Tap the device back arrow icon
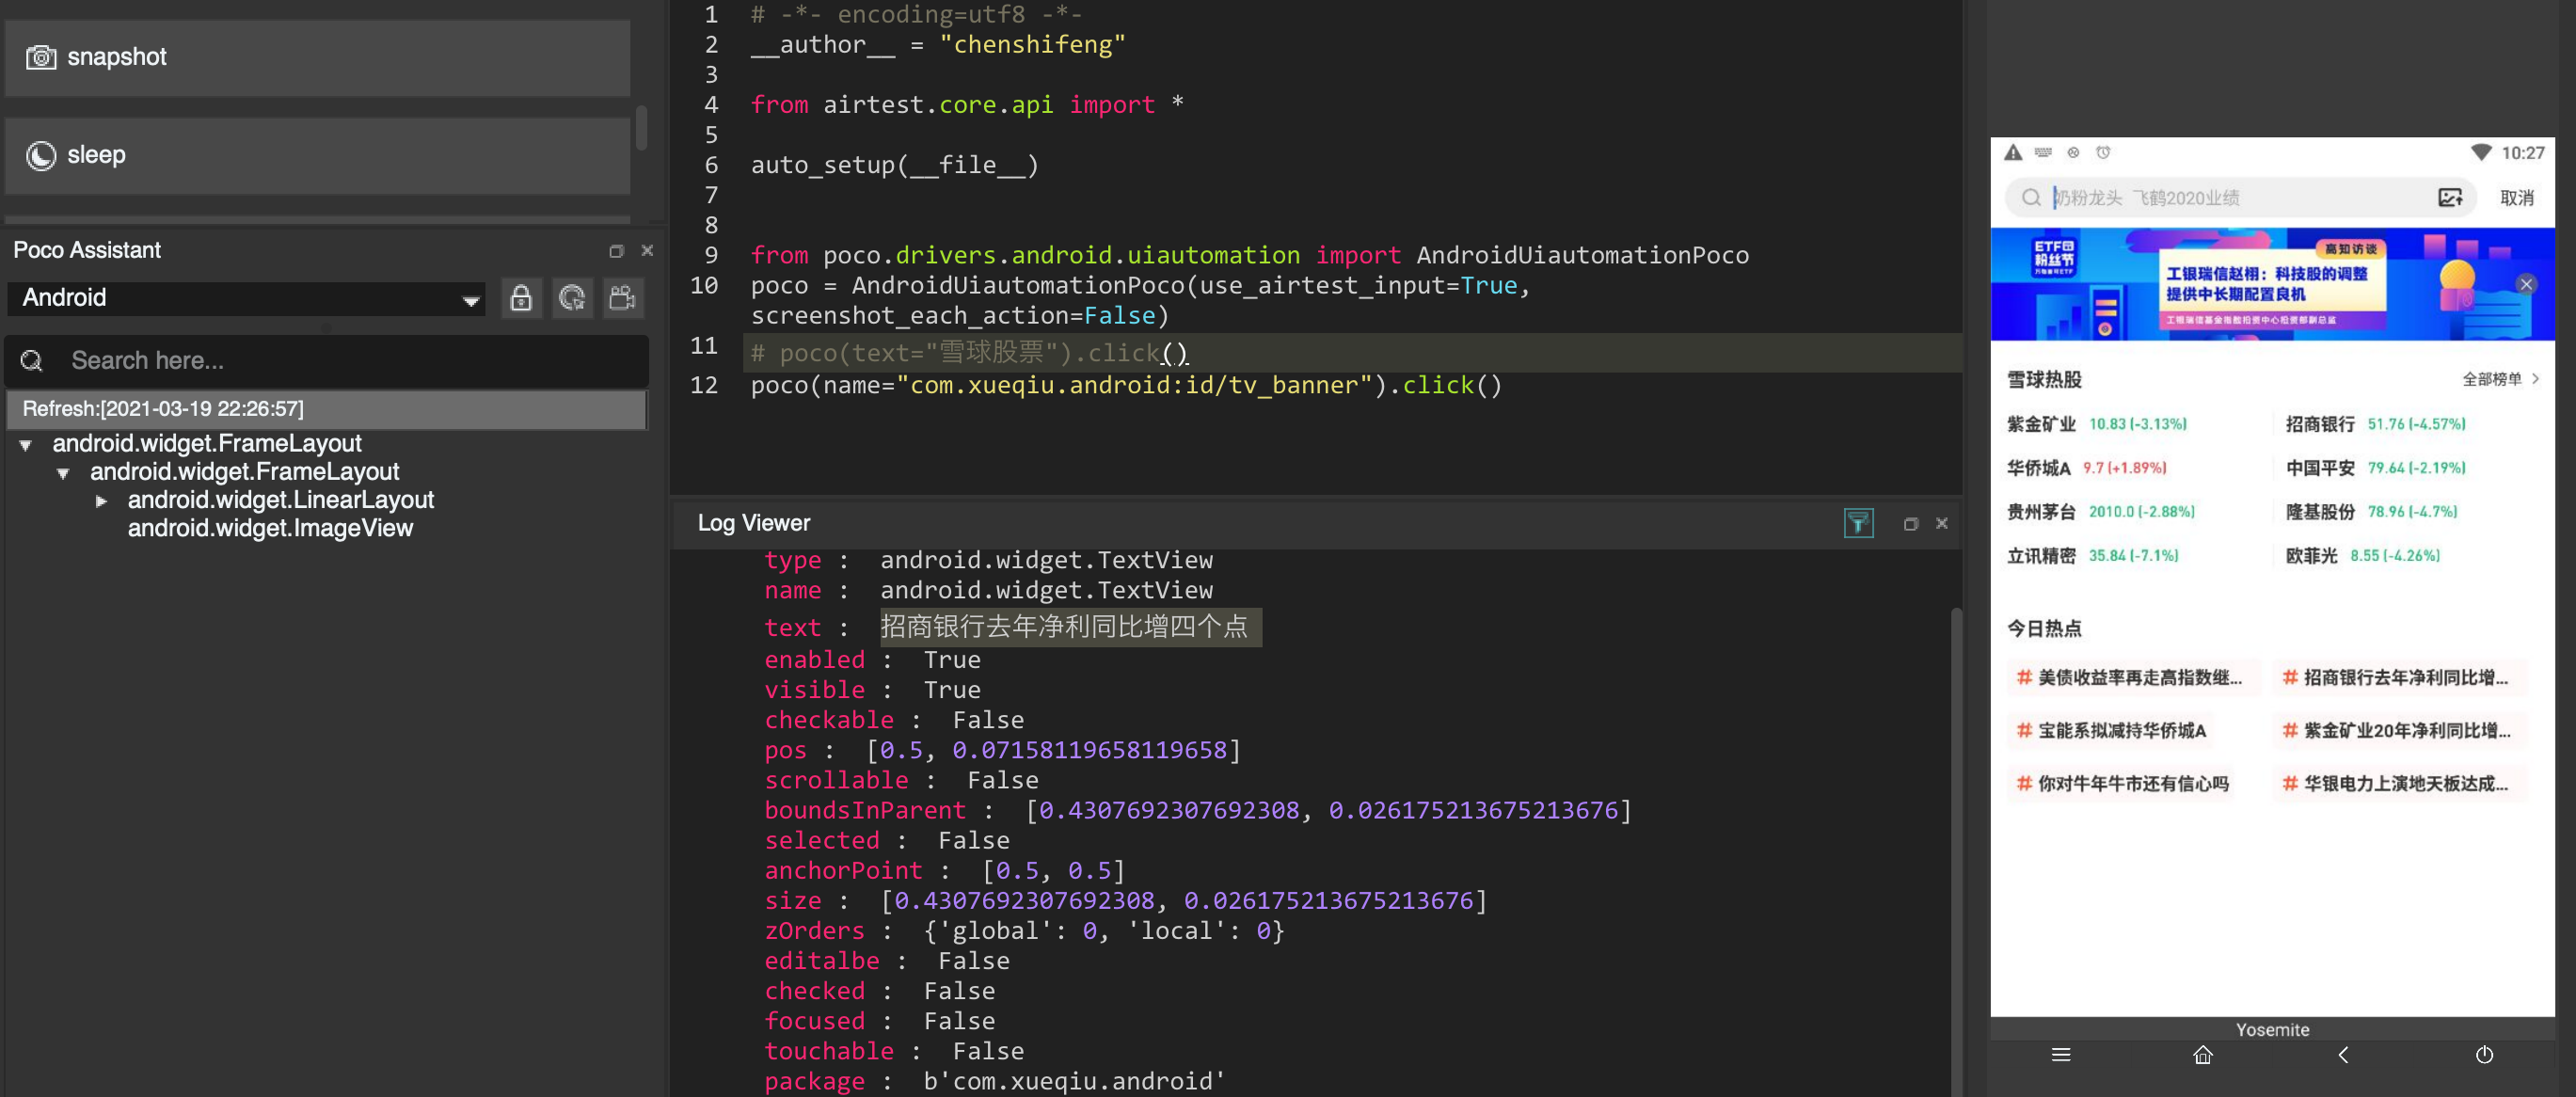This screenshot has height=1097, width=2576. click(2343, 1055)
